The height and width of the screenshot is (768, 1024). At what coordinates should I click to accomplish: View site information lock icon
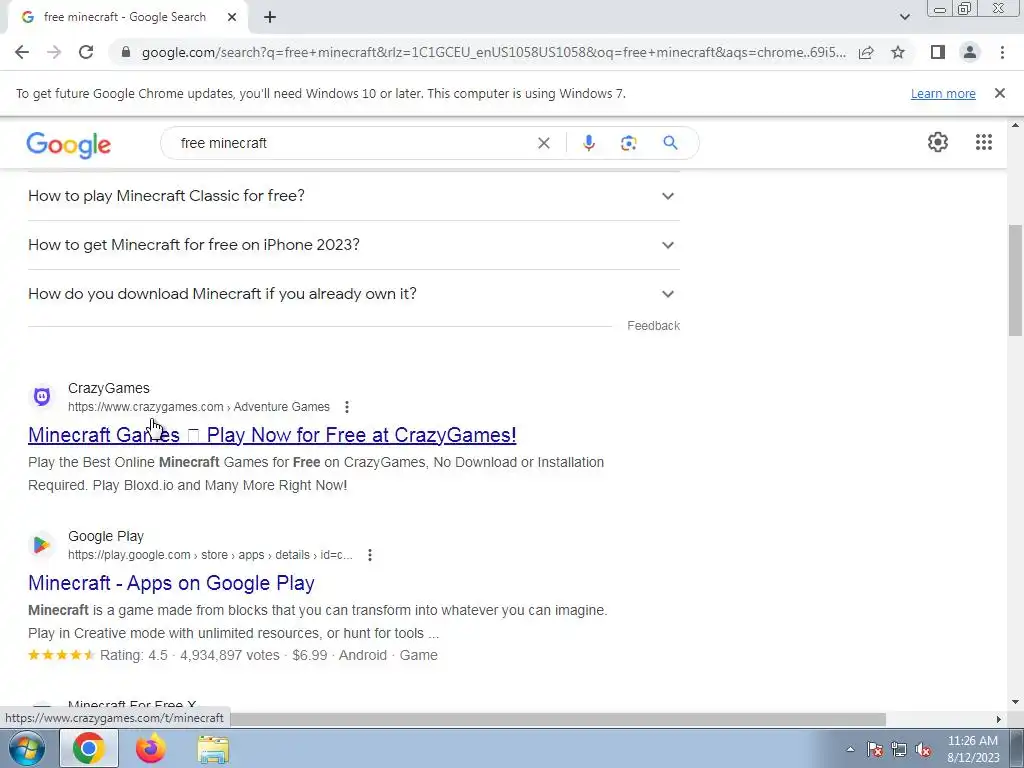coord(126,52)
